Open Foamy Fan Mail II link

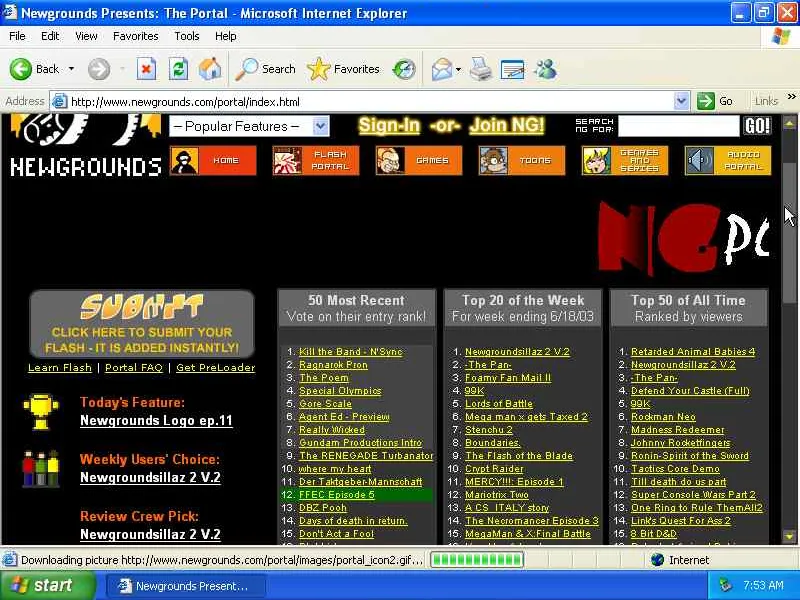(x=508, y=378)
